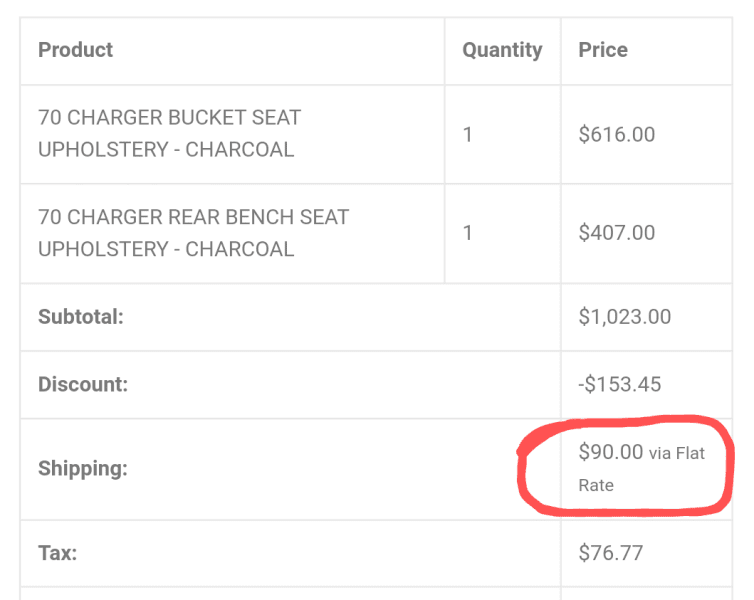Click the $76.77 tax amount
This screenshot has height=600, width=754.
610,553
